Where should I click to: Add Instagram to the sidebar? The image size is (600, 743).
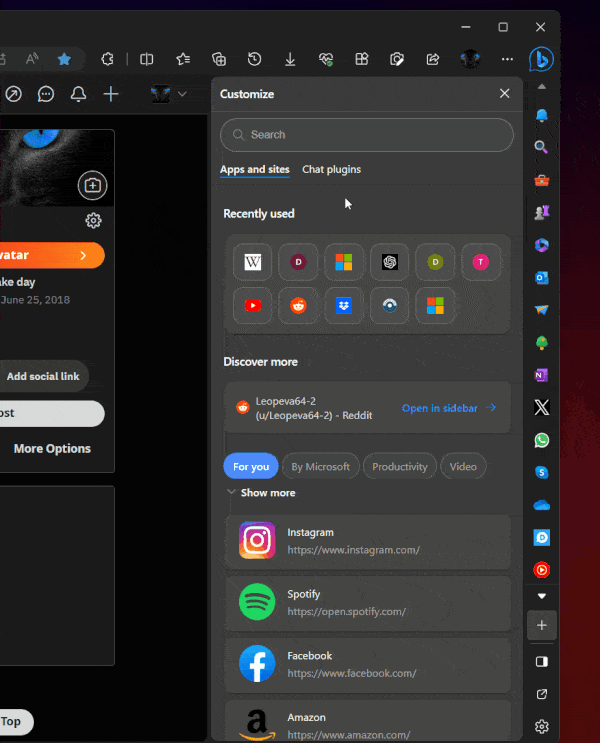coord(368,541)
